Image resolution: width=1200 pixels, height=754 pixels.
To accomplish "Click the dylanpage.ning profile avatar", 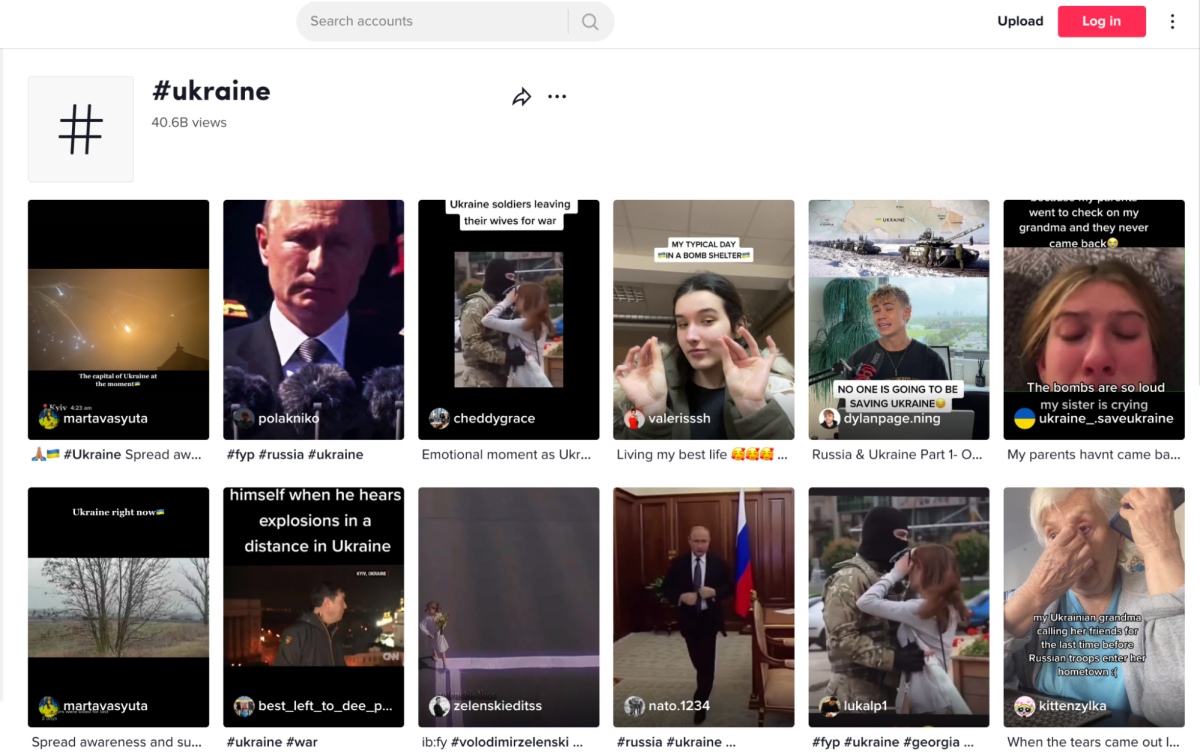I will point(829,418).
